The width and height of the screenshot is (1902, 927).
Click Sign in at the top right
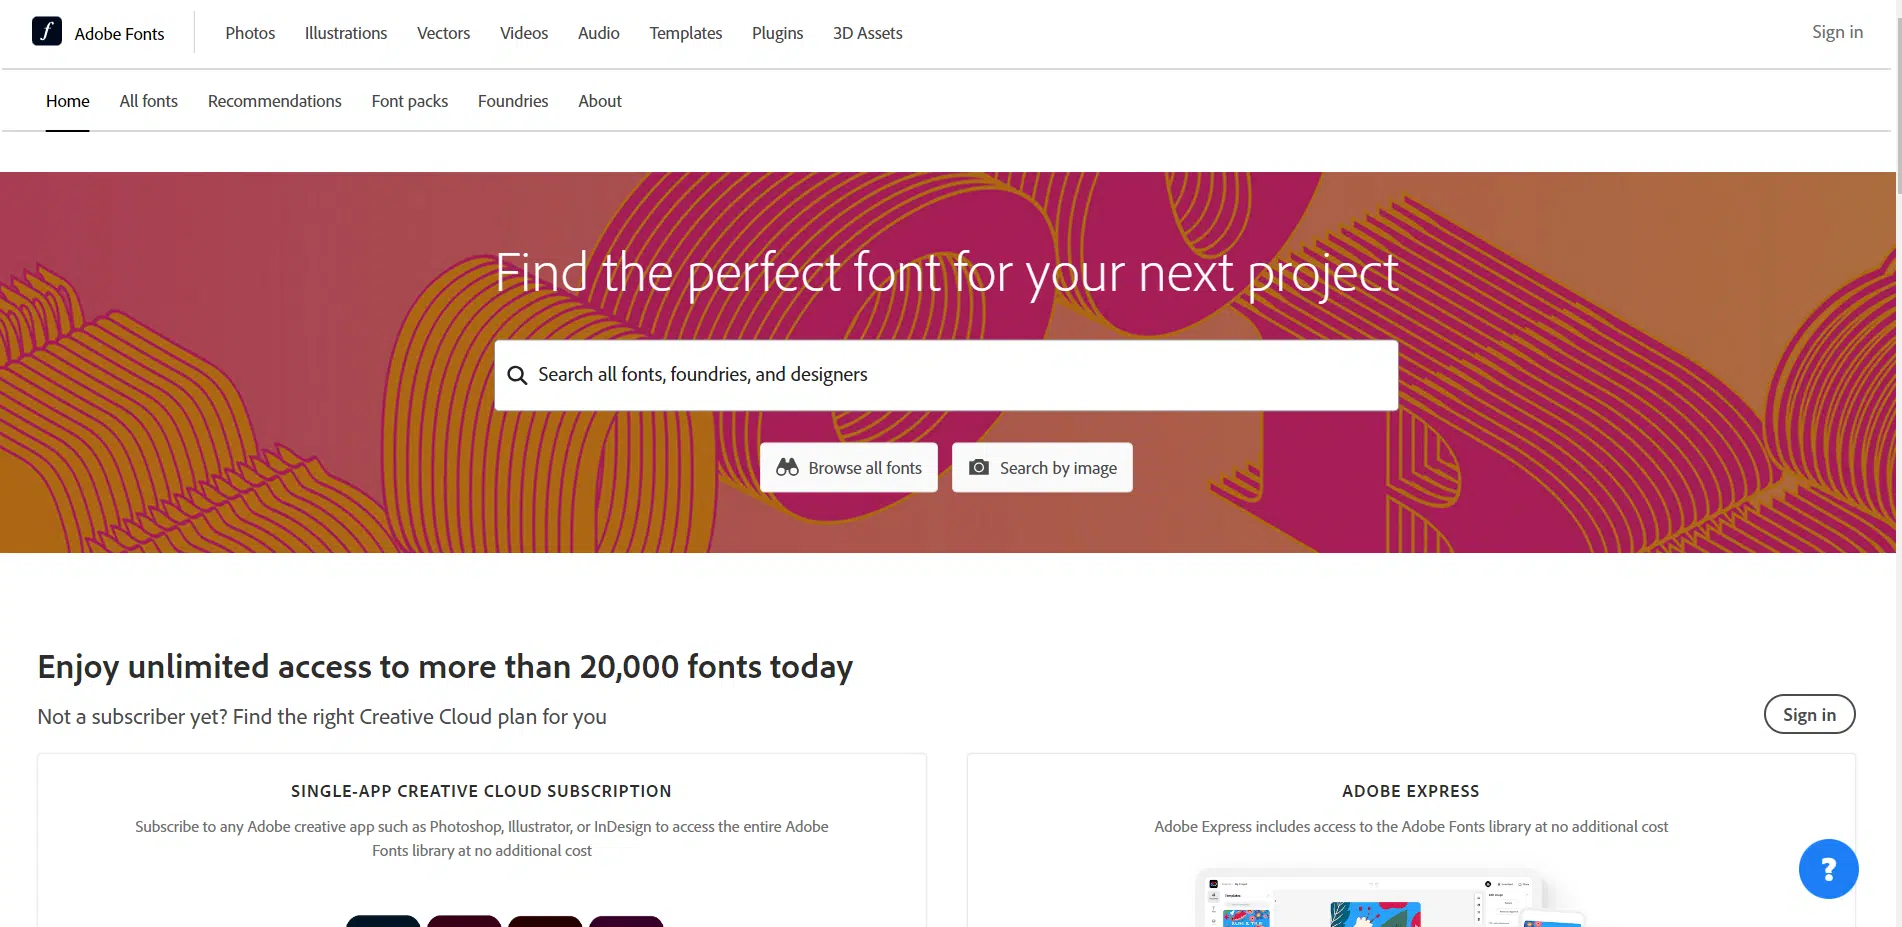(x=1836, y=31)
